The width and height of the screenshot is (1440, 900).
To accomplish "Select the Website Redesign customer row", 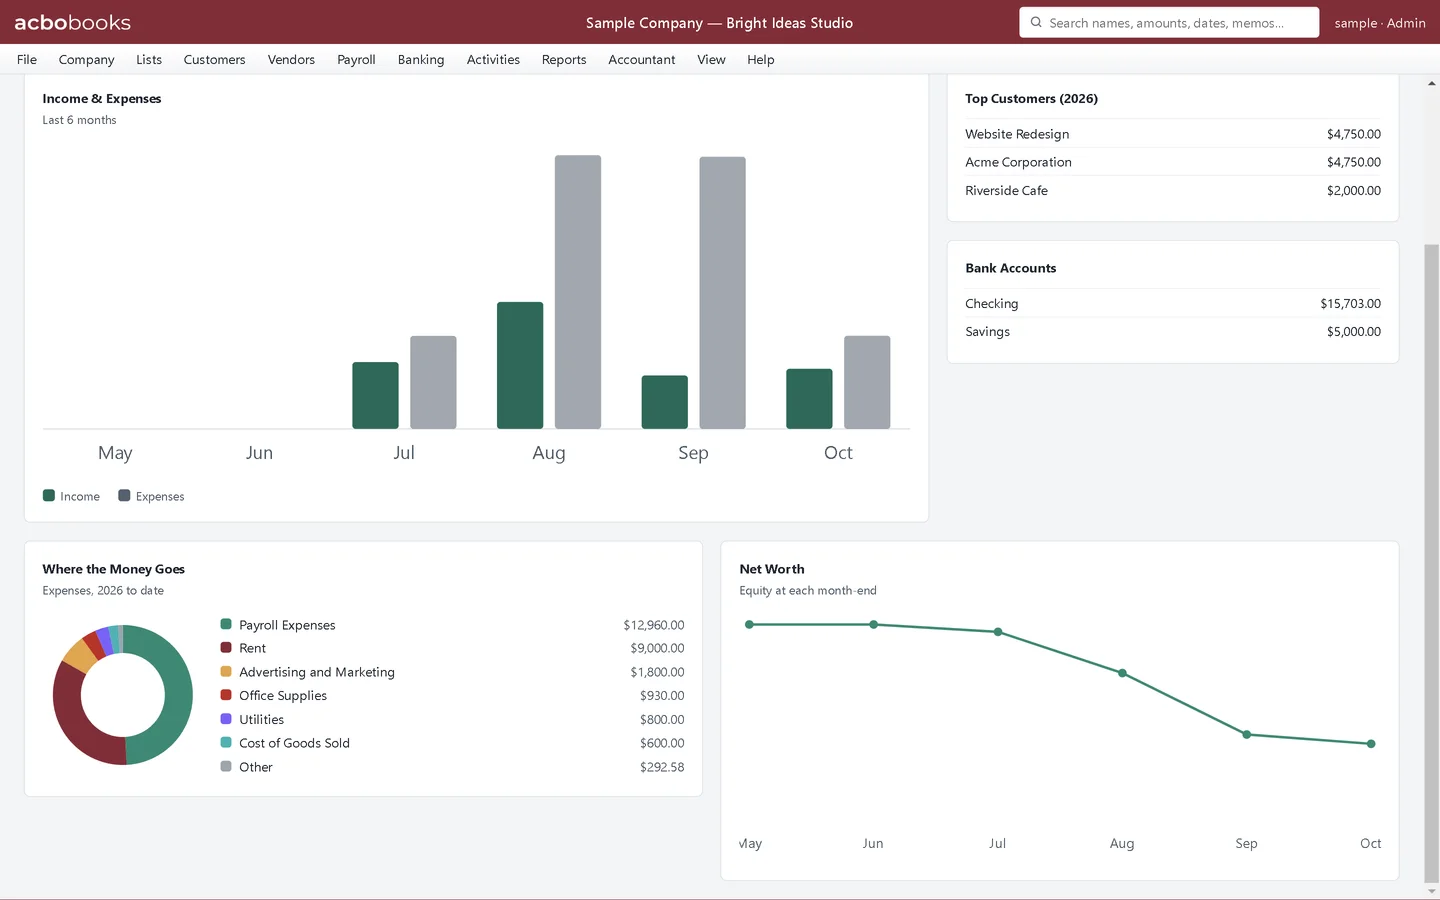I will 1173,134.
